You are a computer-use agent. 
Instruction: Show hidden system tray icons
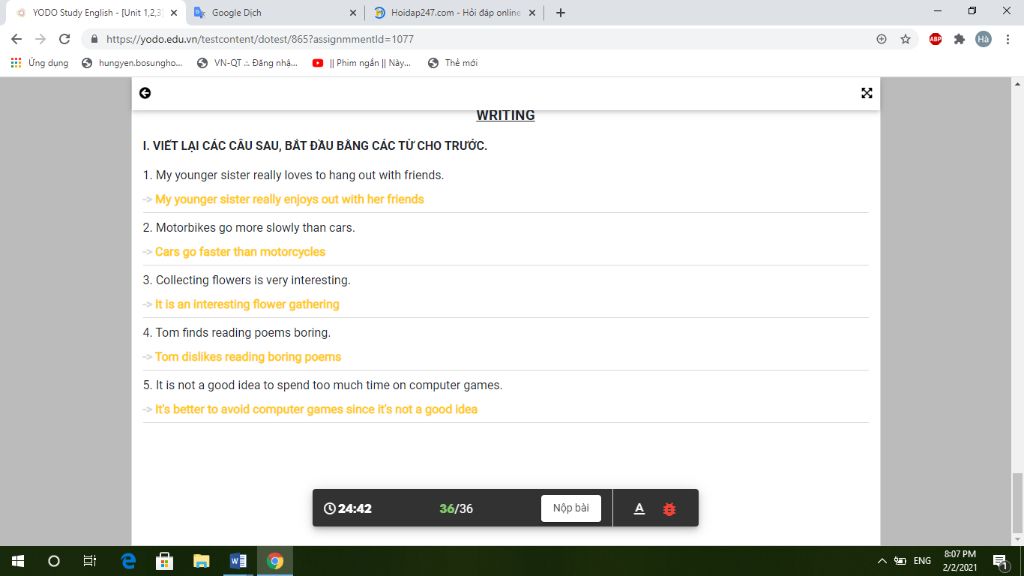pyautogui.click(x=882, y=561)
